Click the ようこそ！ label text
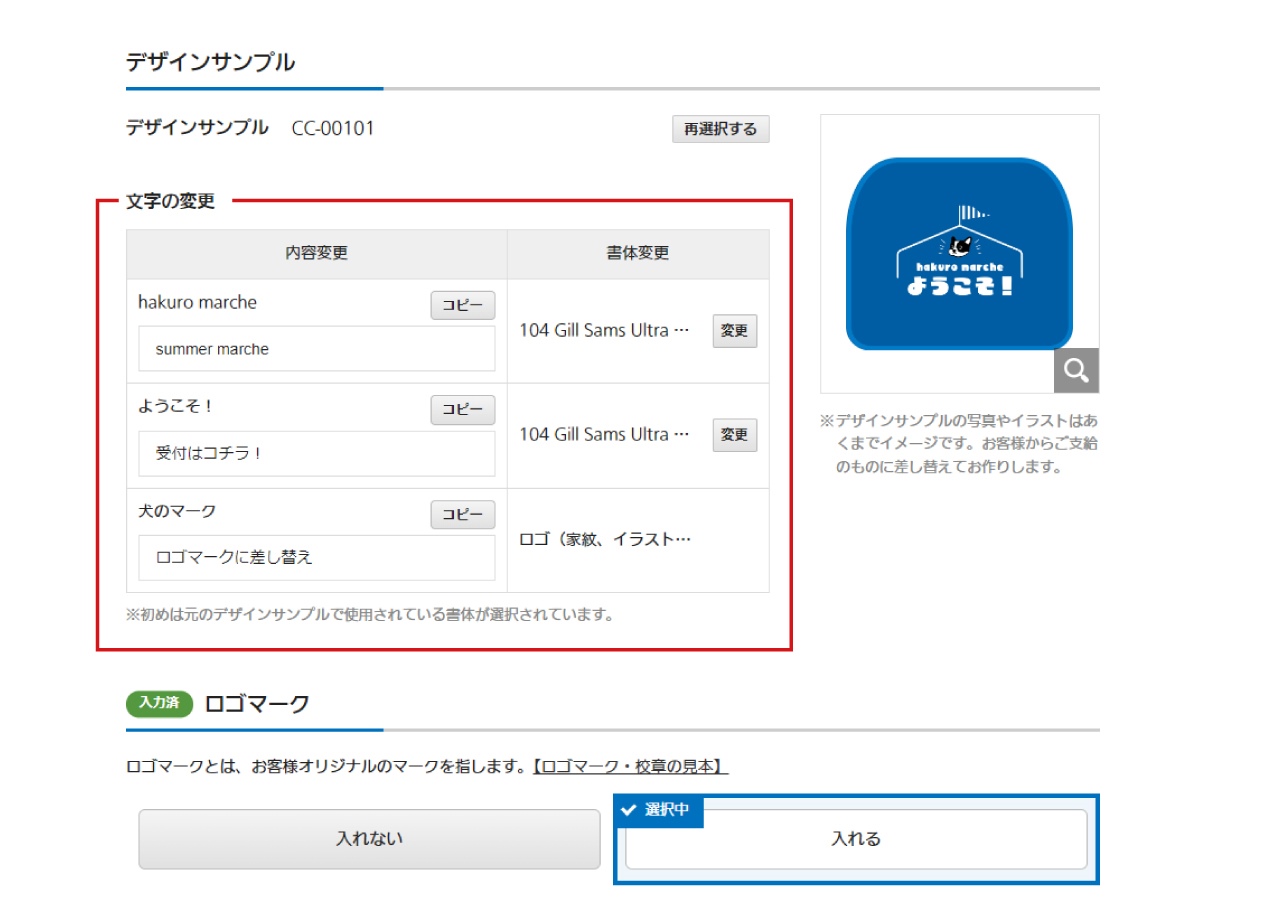Screen dimensions: 1280x912 [176, 407]
